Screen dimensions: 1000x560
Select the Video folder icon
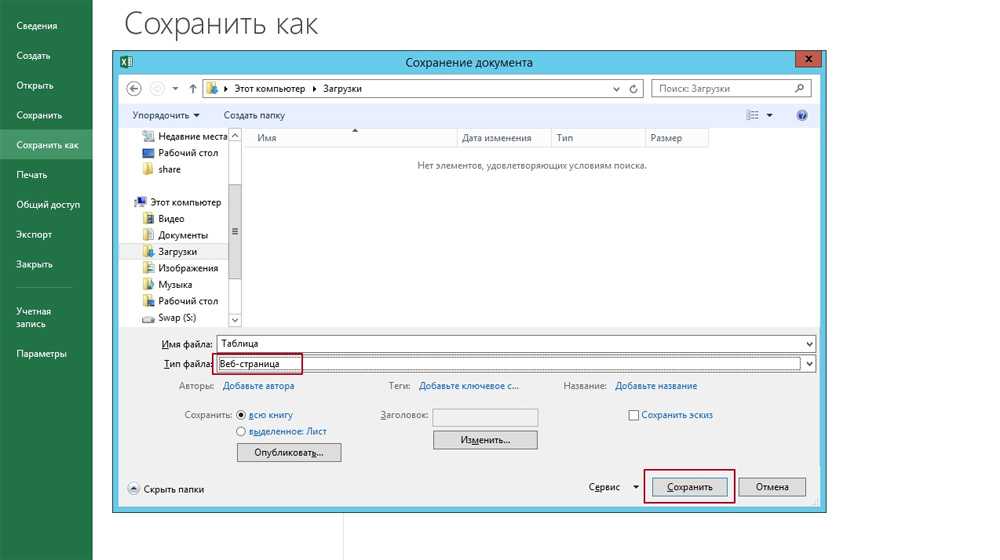click(x=148, y=219)
